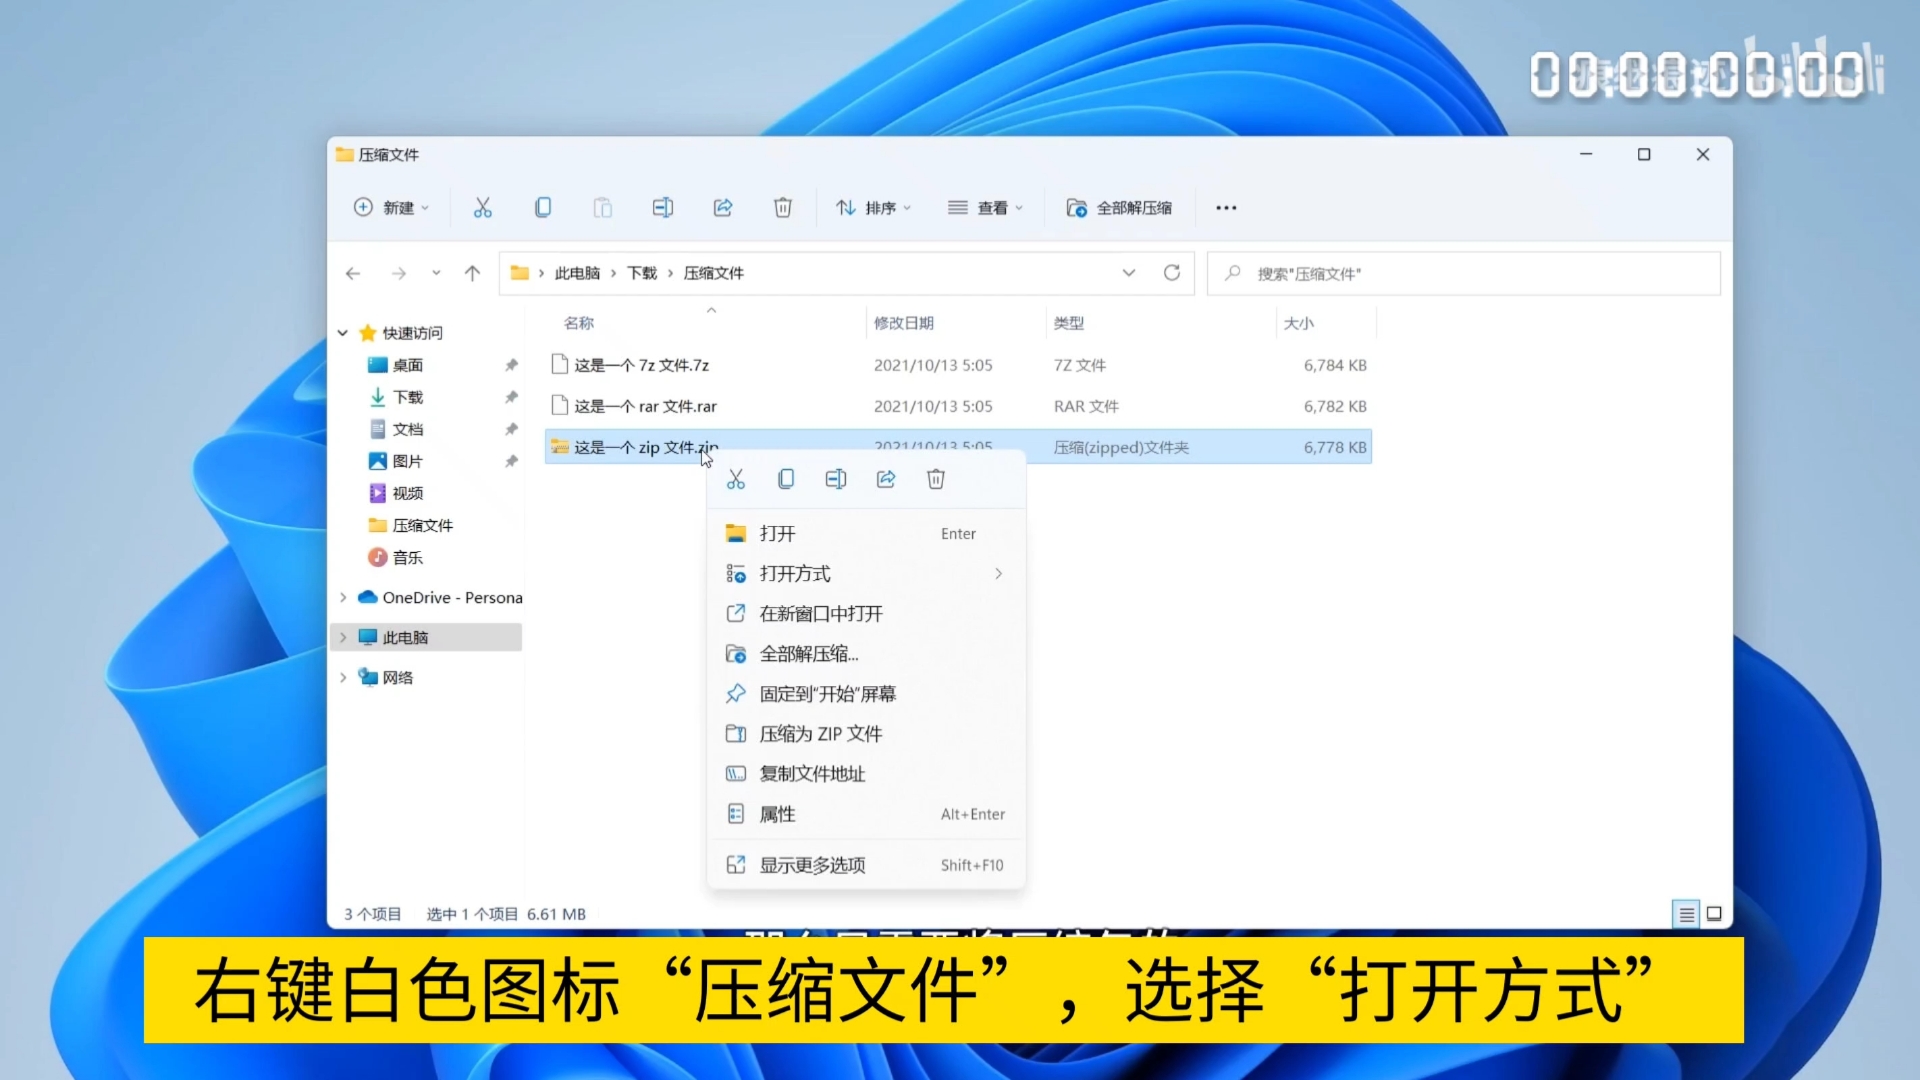Viewport: 1920px width, 1080px height.
Task: Choose 全部解压缩... from the context menu
Action: coord(808,654)
